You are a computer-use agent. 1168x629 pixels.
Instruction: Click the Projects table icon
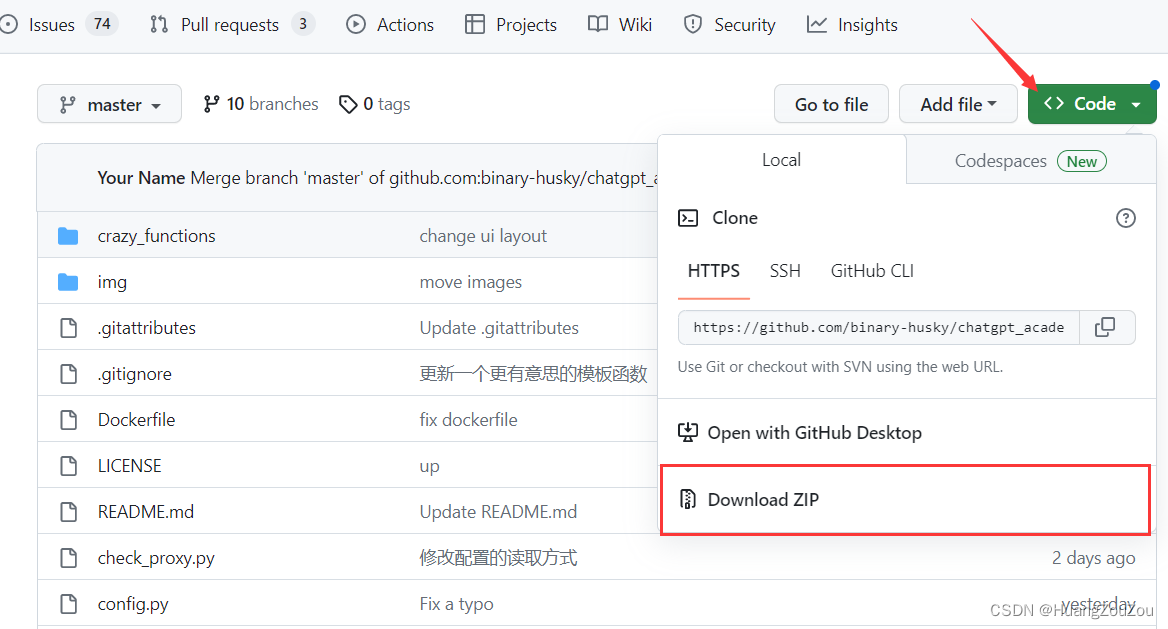click(474, 25)
